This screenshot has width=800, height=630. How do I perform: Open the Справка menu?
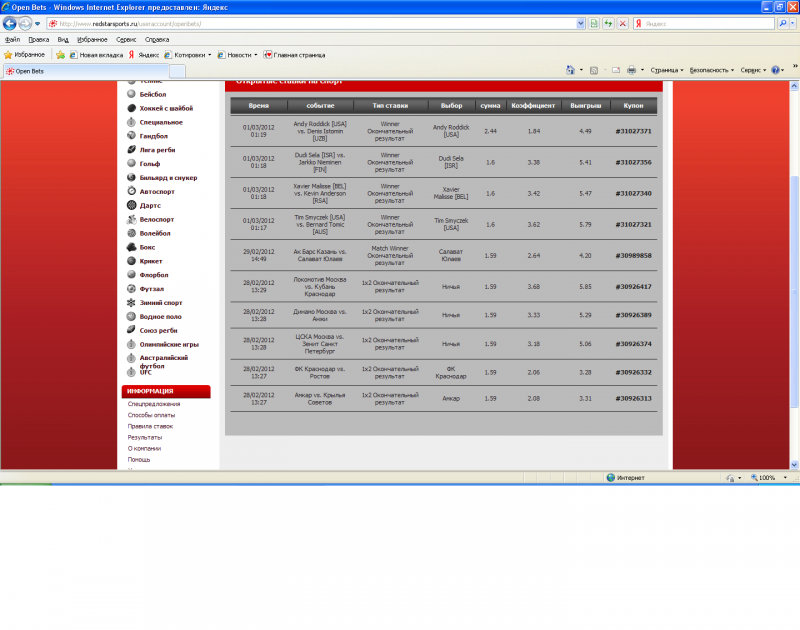tap(157, 39)
